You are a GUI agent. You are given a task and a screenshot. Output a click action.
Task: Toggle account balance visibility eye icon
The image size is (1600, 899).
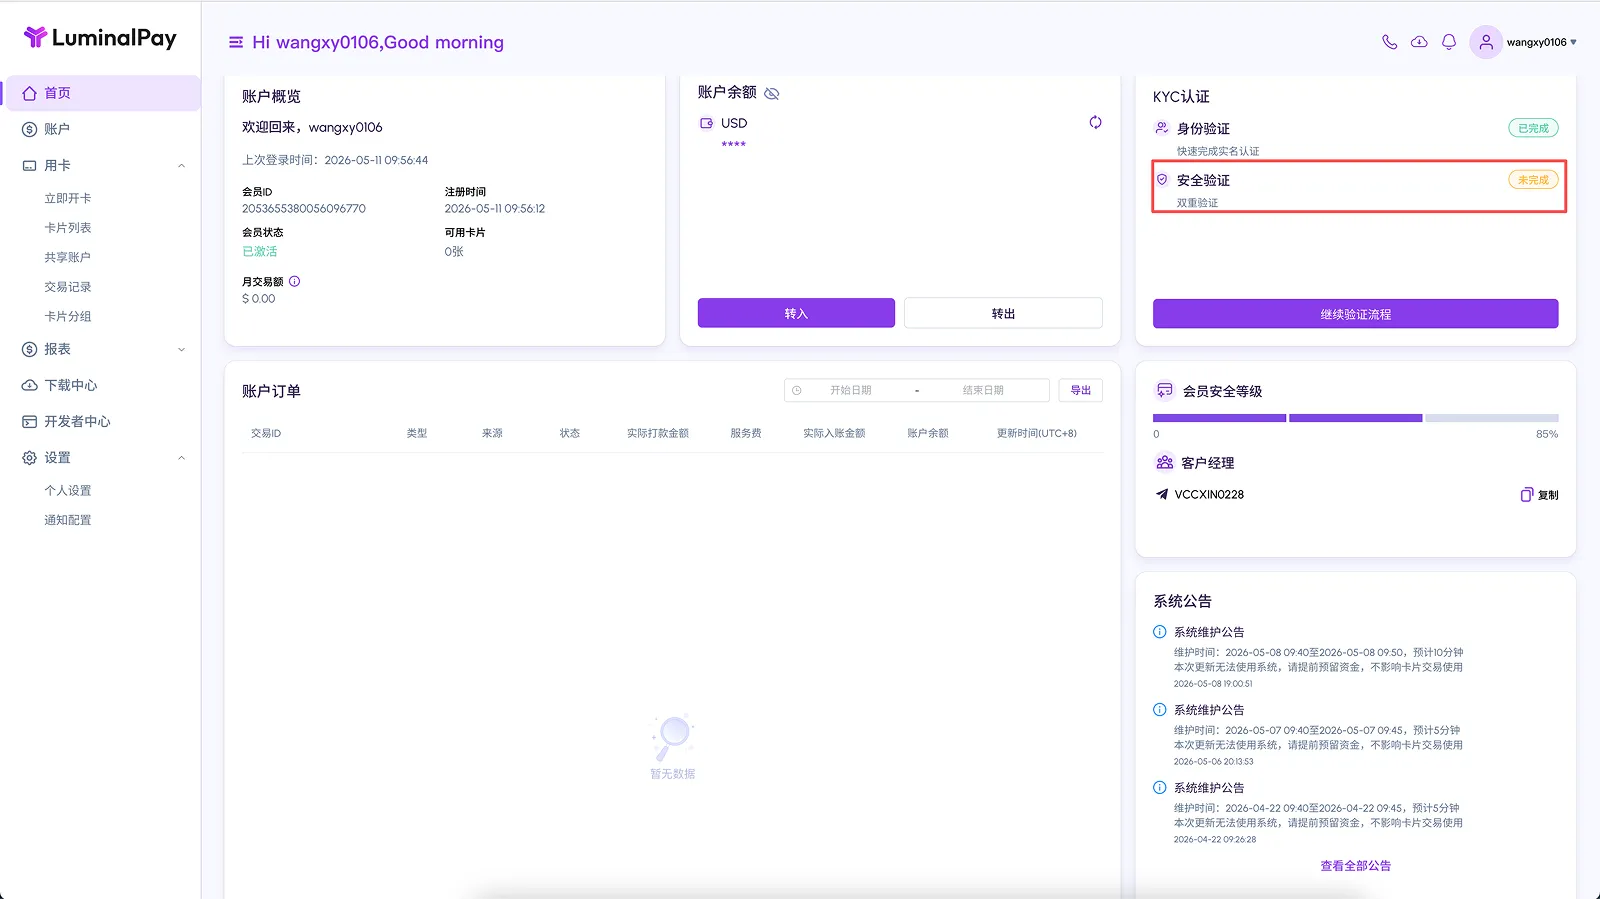pos(772,93)
